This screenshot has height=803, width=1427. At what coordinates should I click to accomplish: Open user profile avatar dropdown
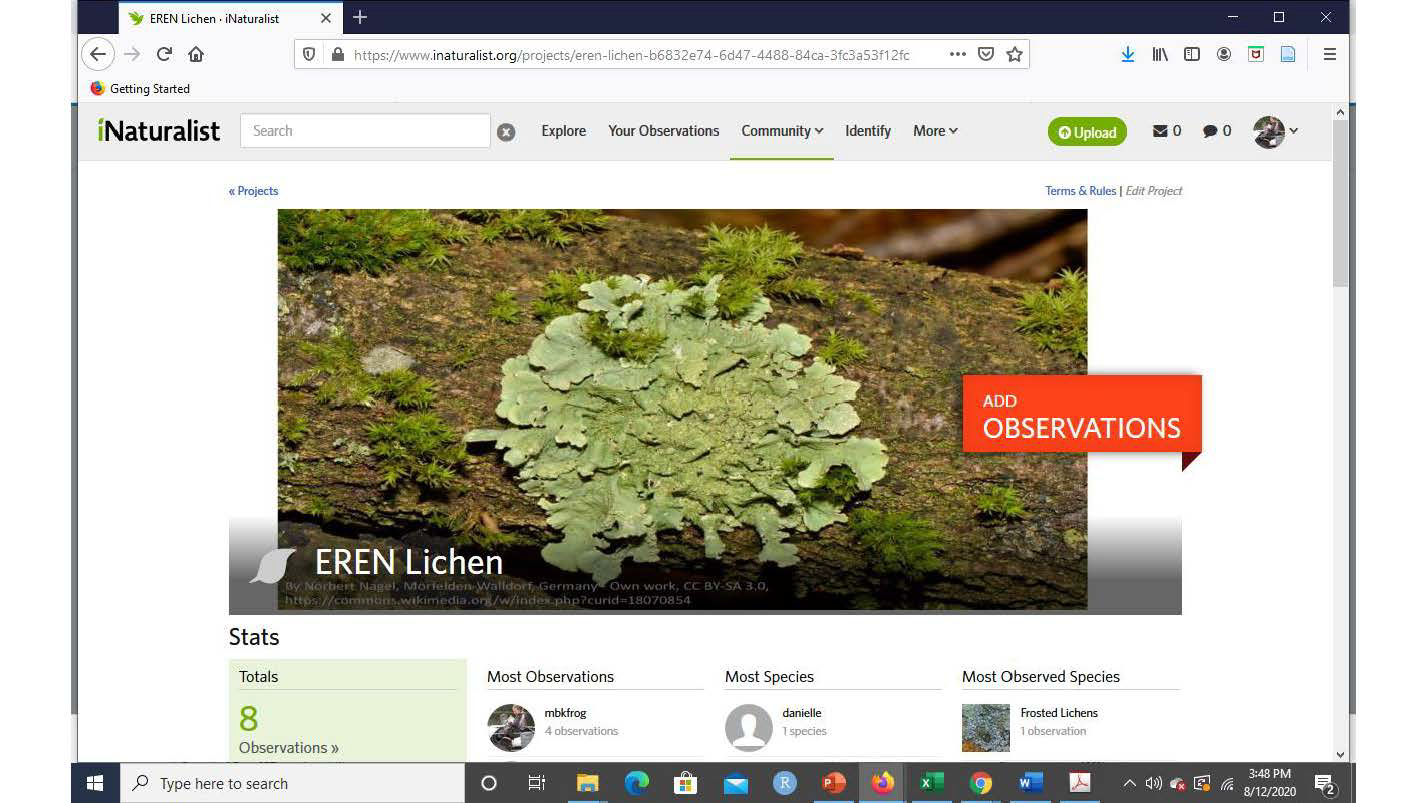pyautogui.click(x=1275, y=131)
